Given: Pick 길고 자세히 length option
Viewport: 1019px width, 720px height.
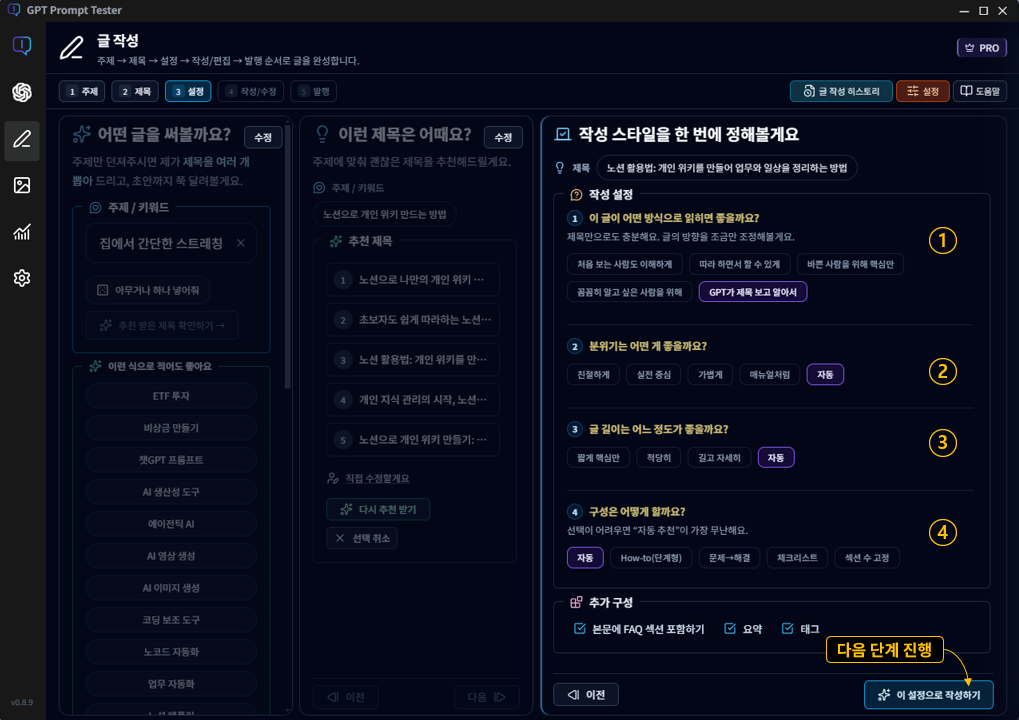Looking at the screenshot, I should 722,457.
